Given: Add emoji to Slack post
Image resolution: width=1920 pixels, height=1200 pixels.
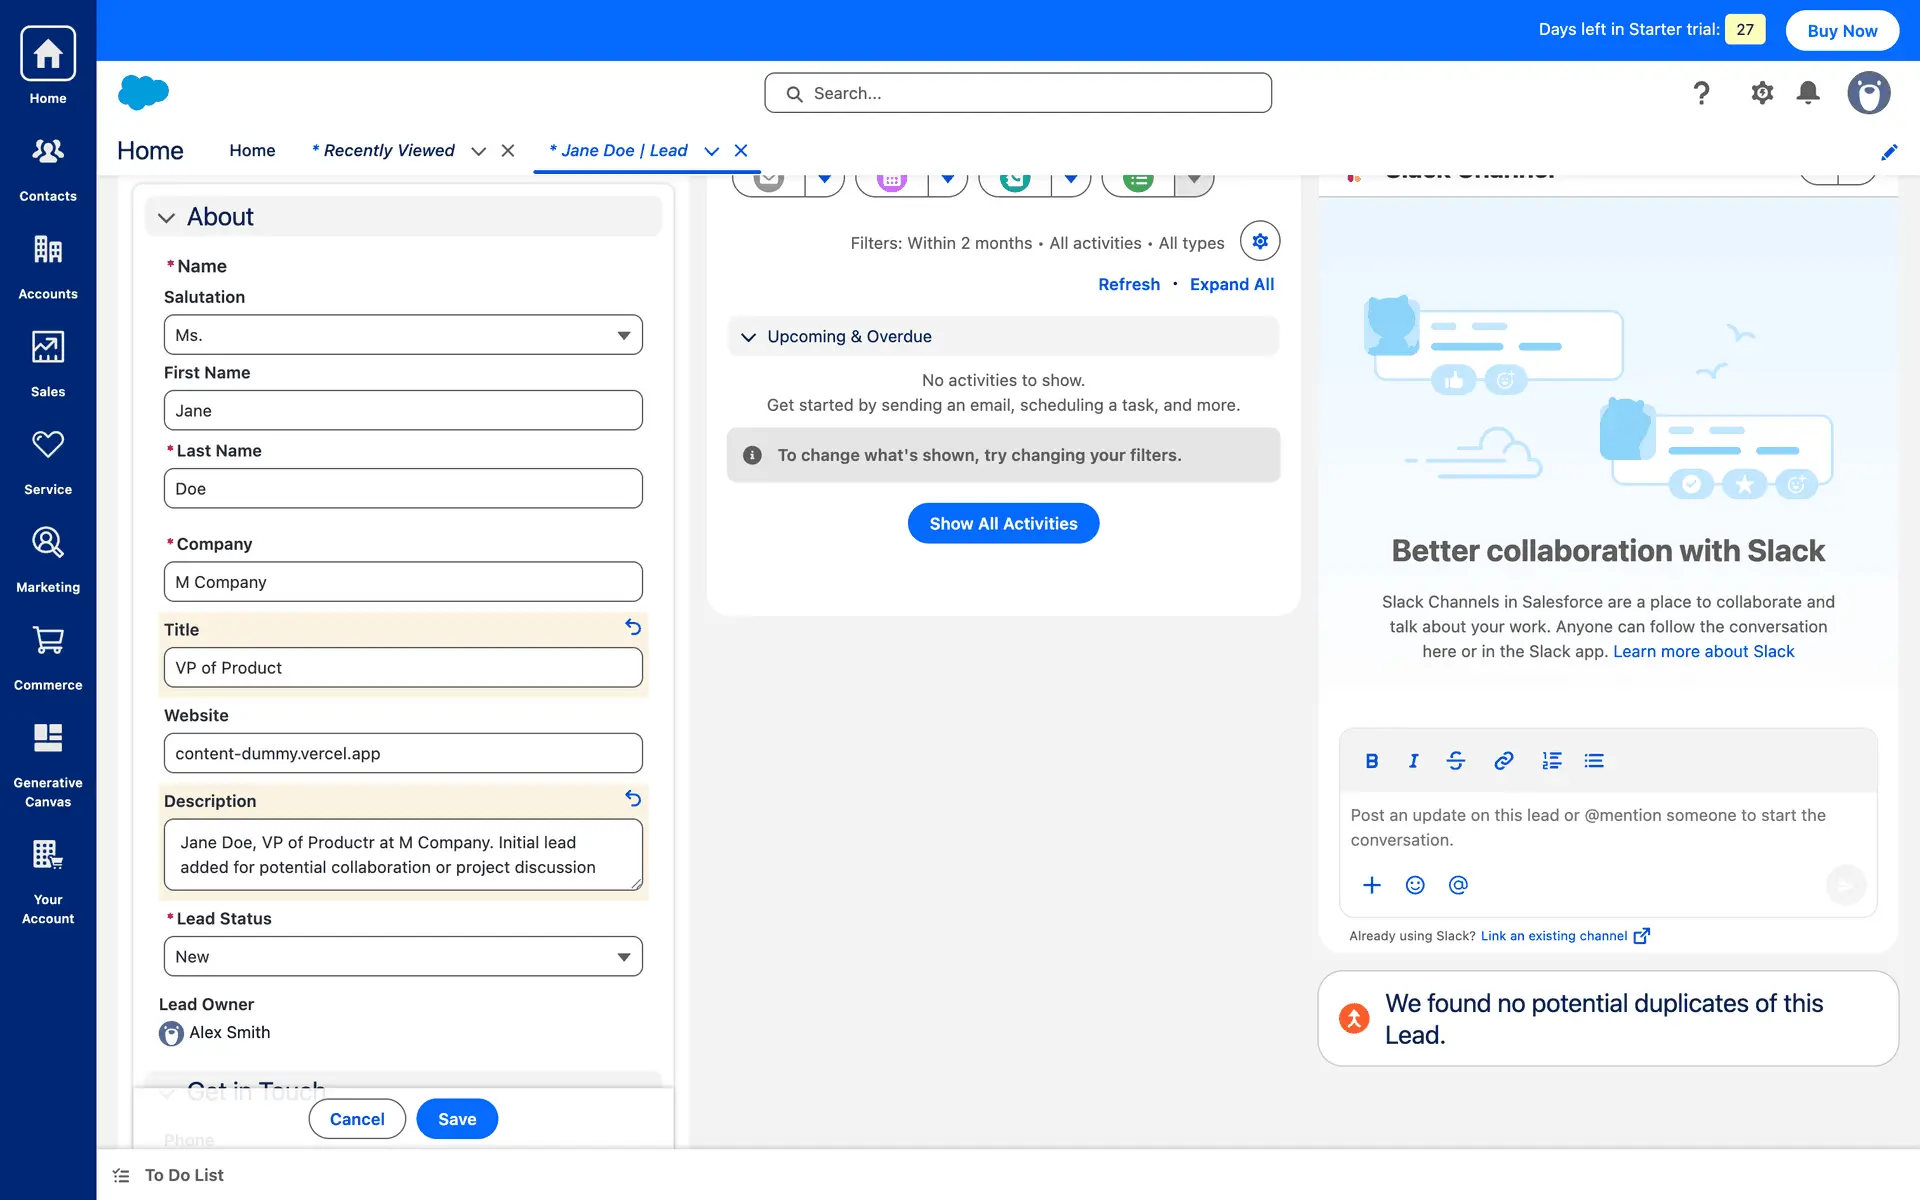Looking at the screenshot, I should pyautogui.click(x=1415, y=885).
